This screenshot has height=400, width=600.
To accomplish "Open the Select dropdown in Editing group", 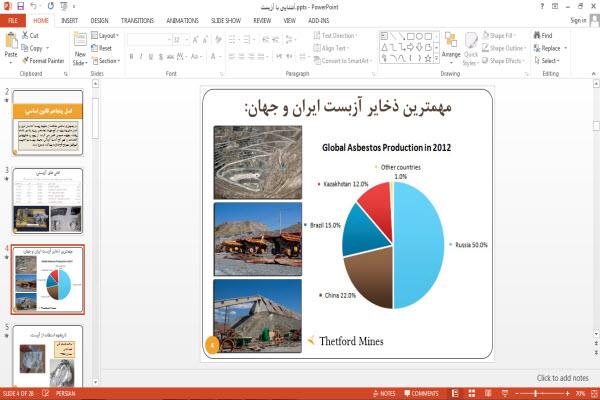I will (547, 60).
